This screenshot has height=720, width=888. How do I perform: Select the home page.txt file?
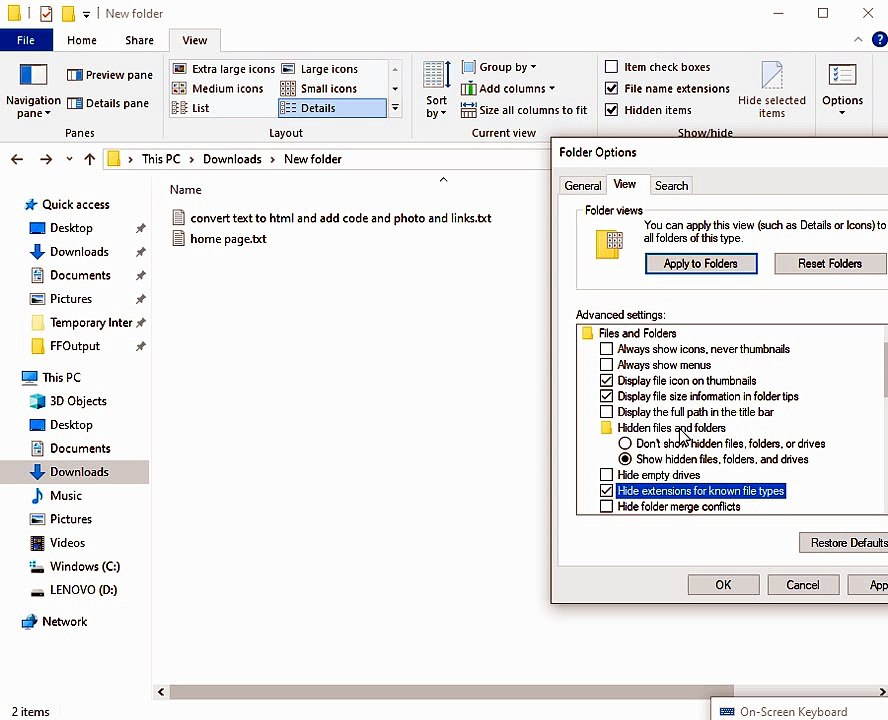pyautogui.click(x=219, y=238)
